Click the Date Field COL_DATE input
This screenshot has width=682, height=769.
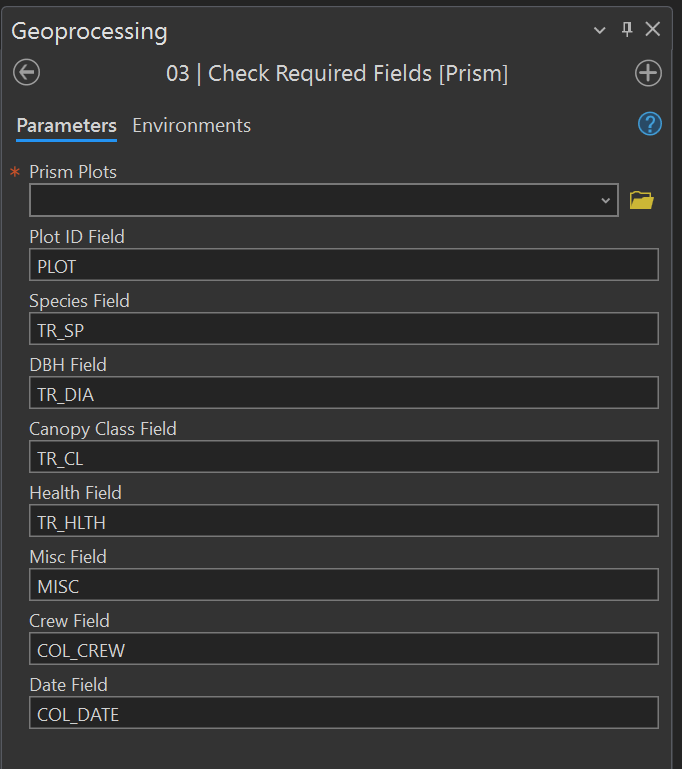pos(343,713)
